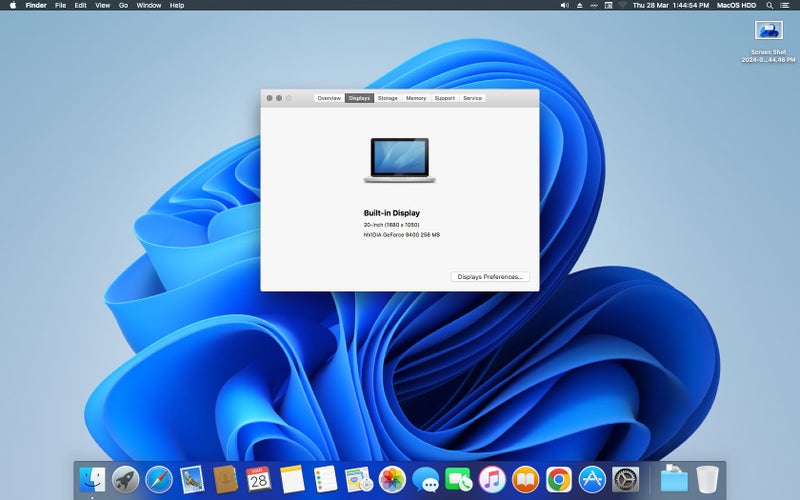
Task: Open the Trash in dock
Action: [707, 480]
